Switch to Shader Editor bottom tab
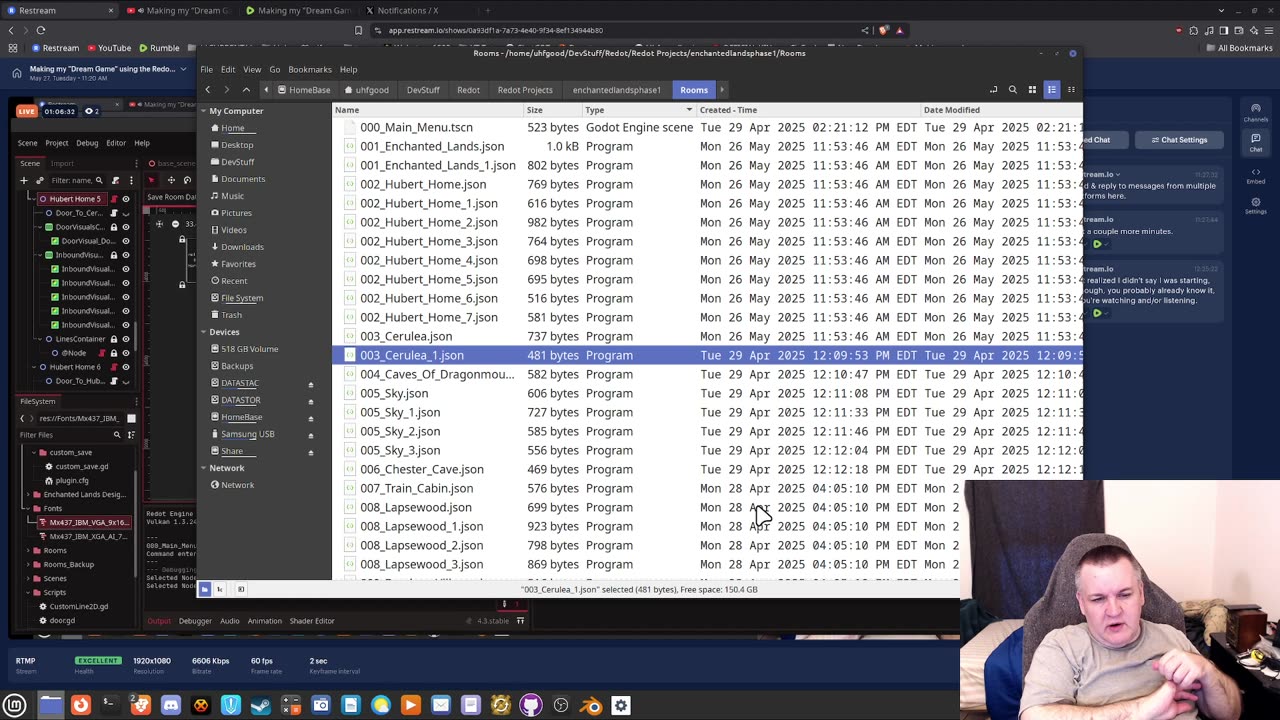The width and height of the screenshot is (1280, 720). pyautogui.click(x=312, y=621)
